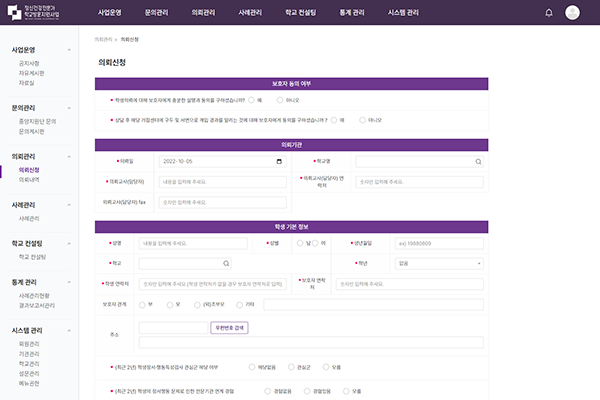Screen dimensions: 600x400
Task: Click the 의뢰관리 breadcrumb link
Action: coord(103,39)
